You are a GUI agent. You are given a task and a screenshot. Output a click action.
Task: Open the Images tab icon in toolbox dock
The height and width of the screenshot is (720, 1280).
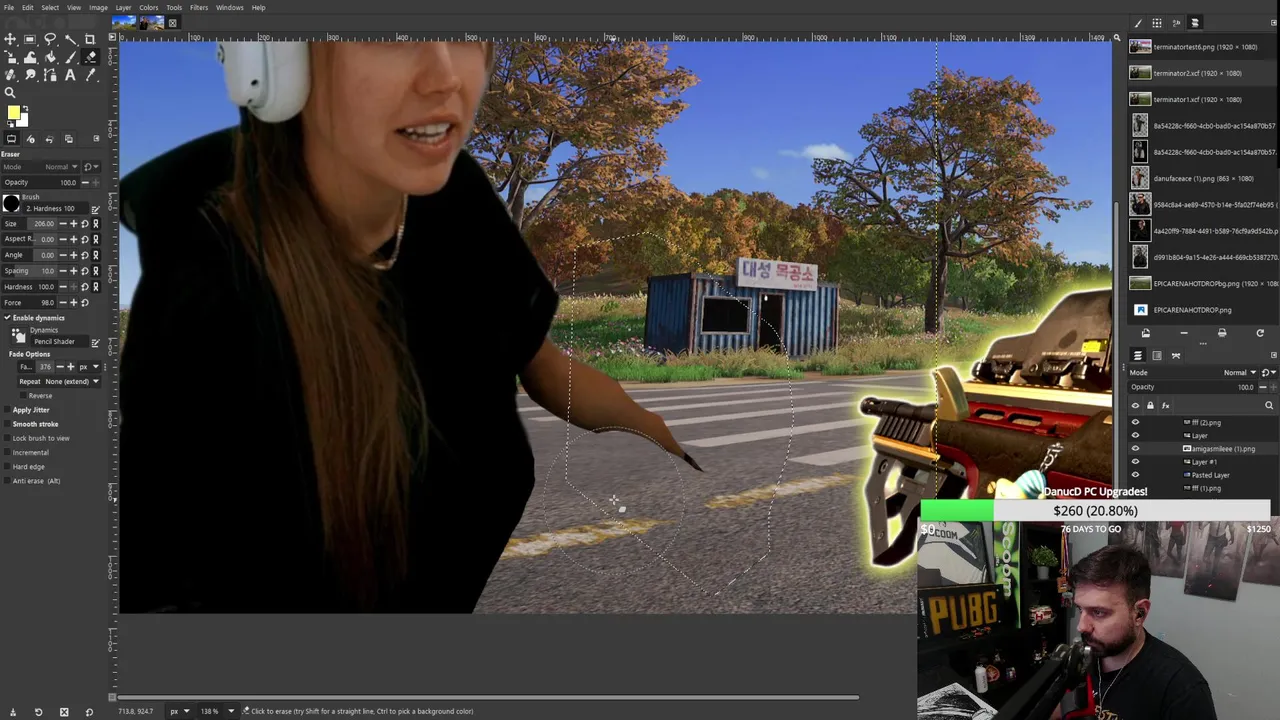[x=68, y=139]
